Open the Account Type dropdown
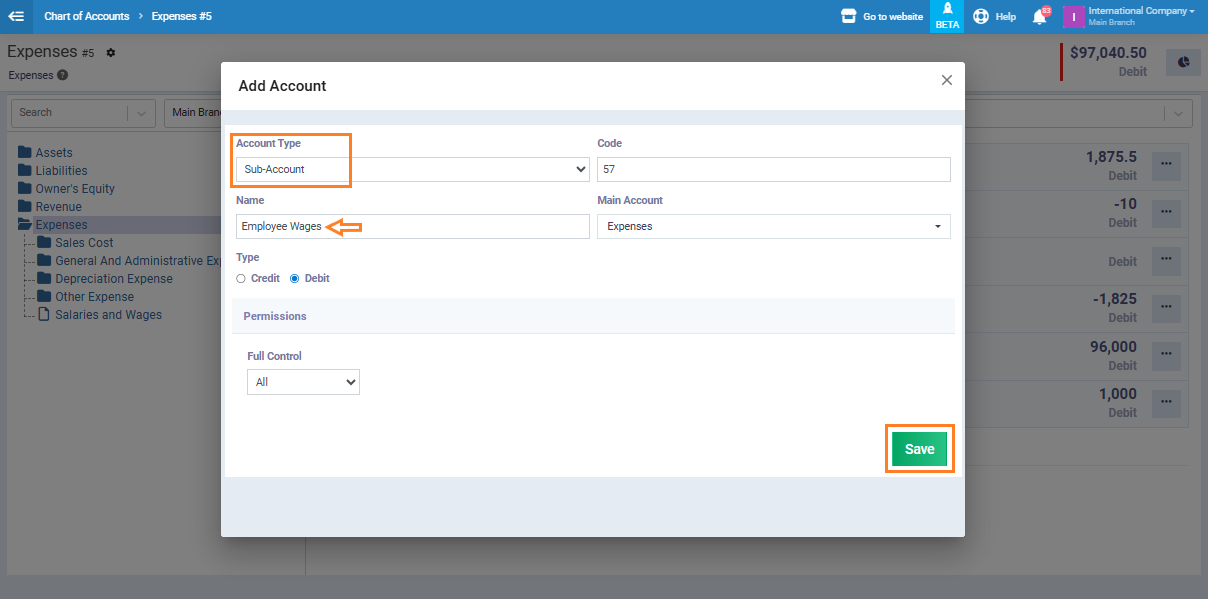 click(413, 170)
